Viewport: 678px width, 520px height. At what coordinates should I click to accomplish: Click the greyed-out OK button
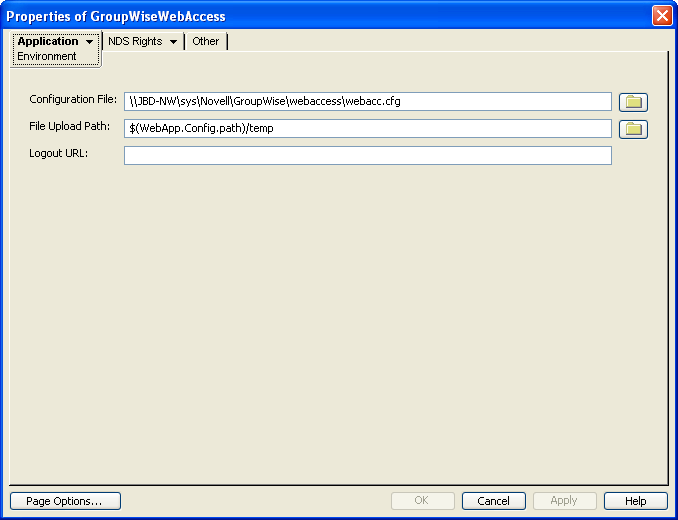422,501
